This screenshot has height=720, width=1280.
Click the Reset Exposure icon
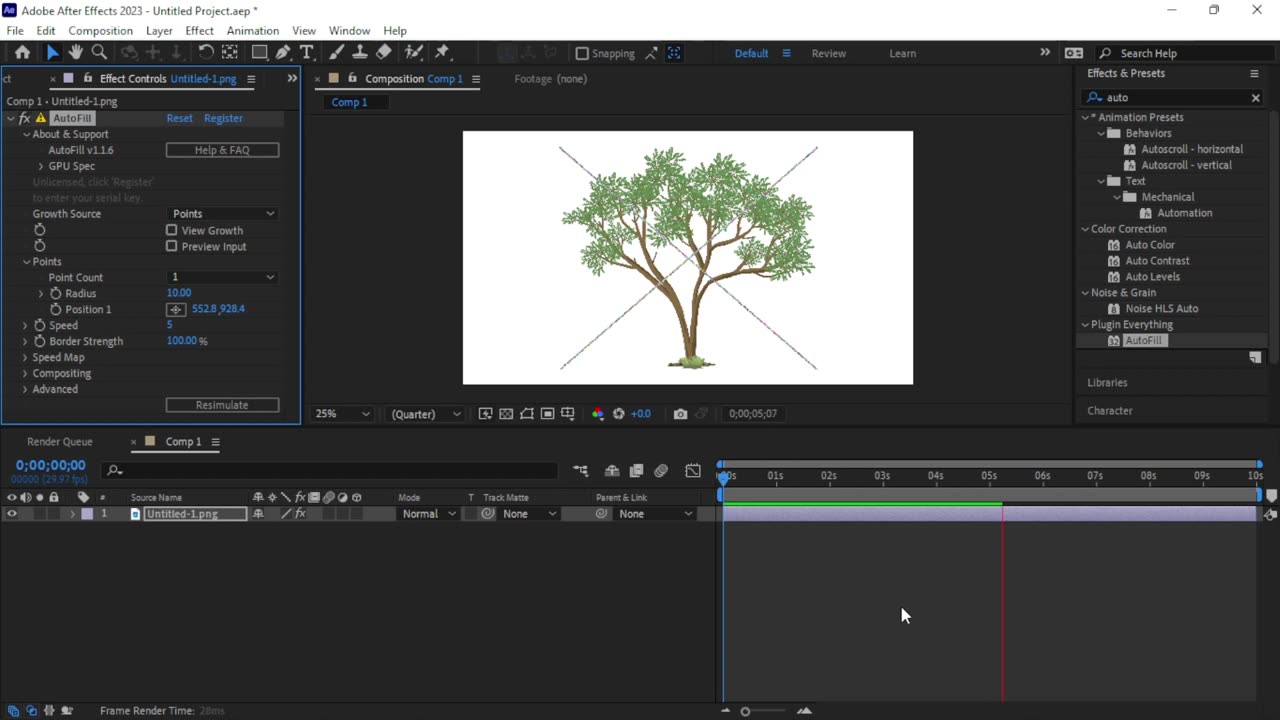(x=619, y=414)
